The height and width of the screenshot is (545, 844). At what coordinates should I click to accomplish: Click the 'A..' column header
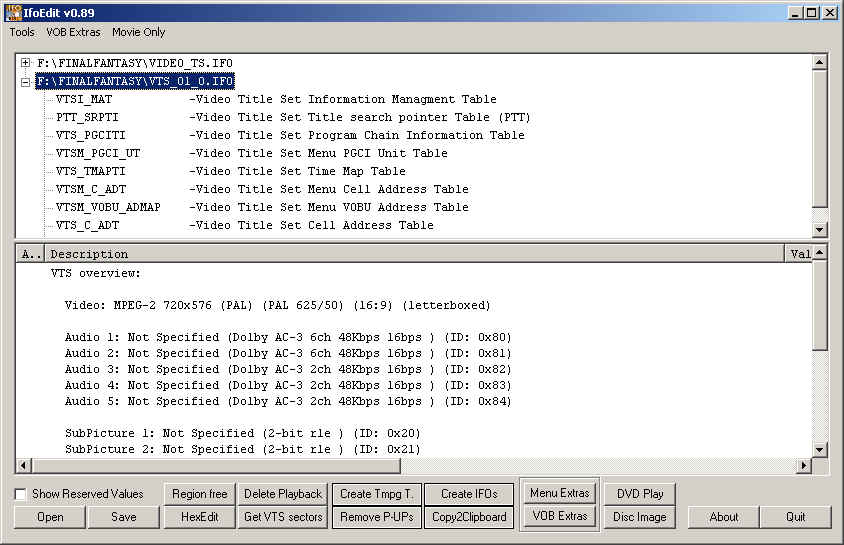pos(31,254)
